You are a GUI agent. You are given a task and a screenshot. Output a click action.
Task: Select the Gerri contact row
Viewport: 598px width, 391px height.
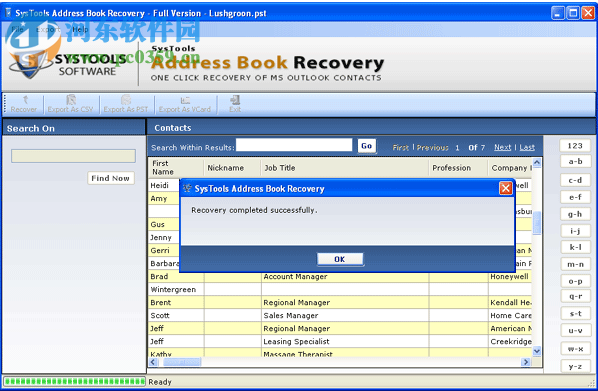(x=164, y=250)
